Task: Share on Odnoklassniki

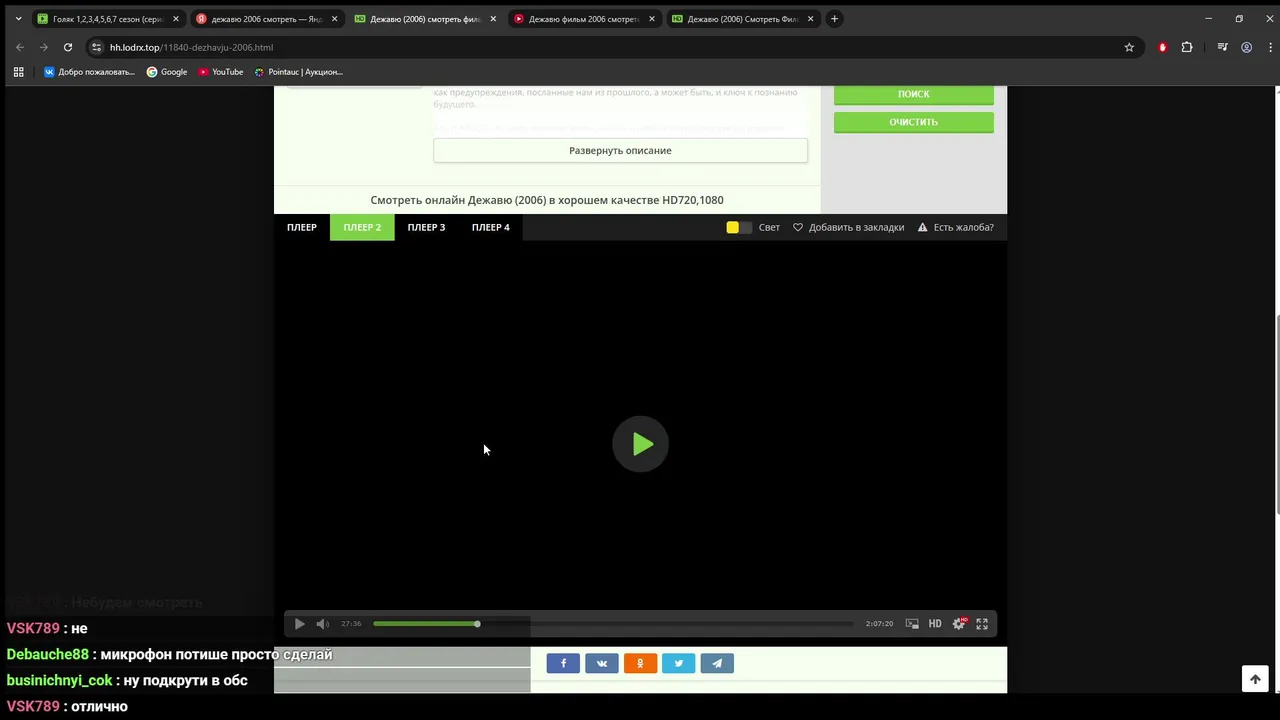Action: pos(640,663)
